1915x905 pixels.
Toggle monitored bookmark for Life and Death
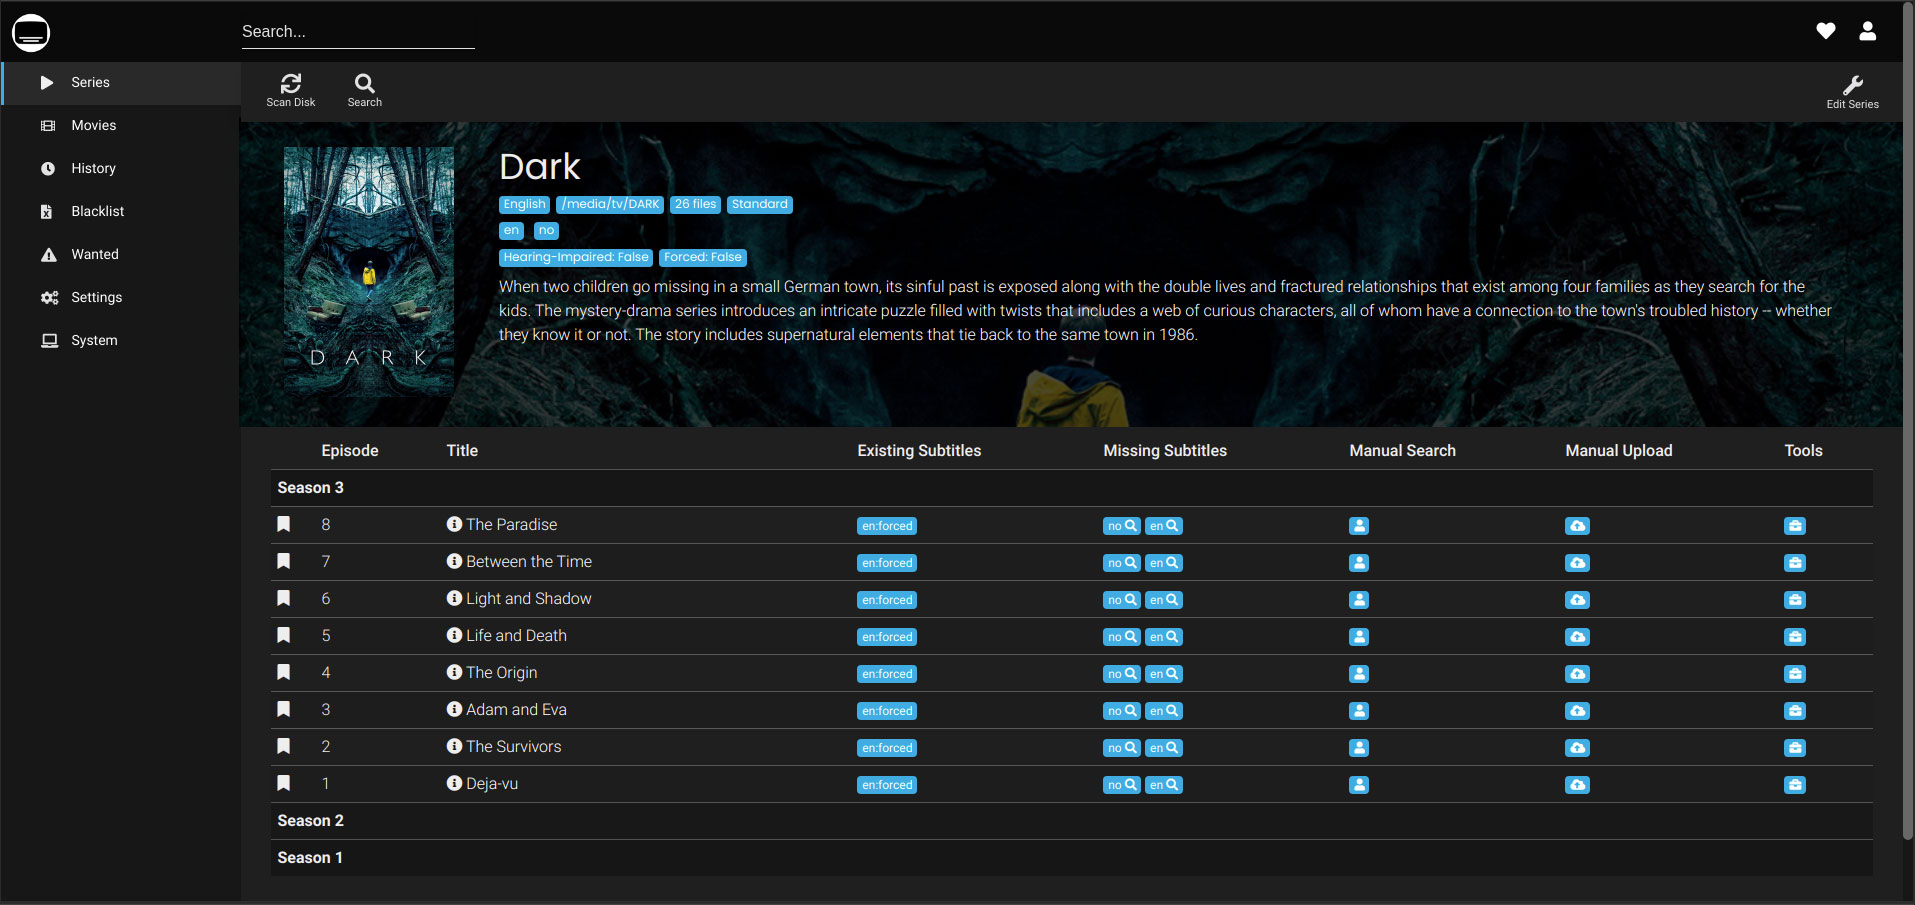[x=284, y=635]
